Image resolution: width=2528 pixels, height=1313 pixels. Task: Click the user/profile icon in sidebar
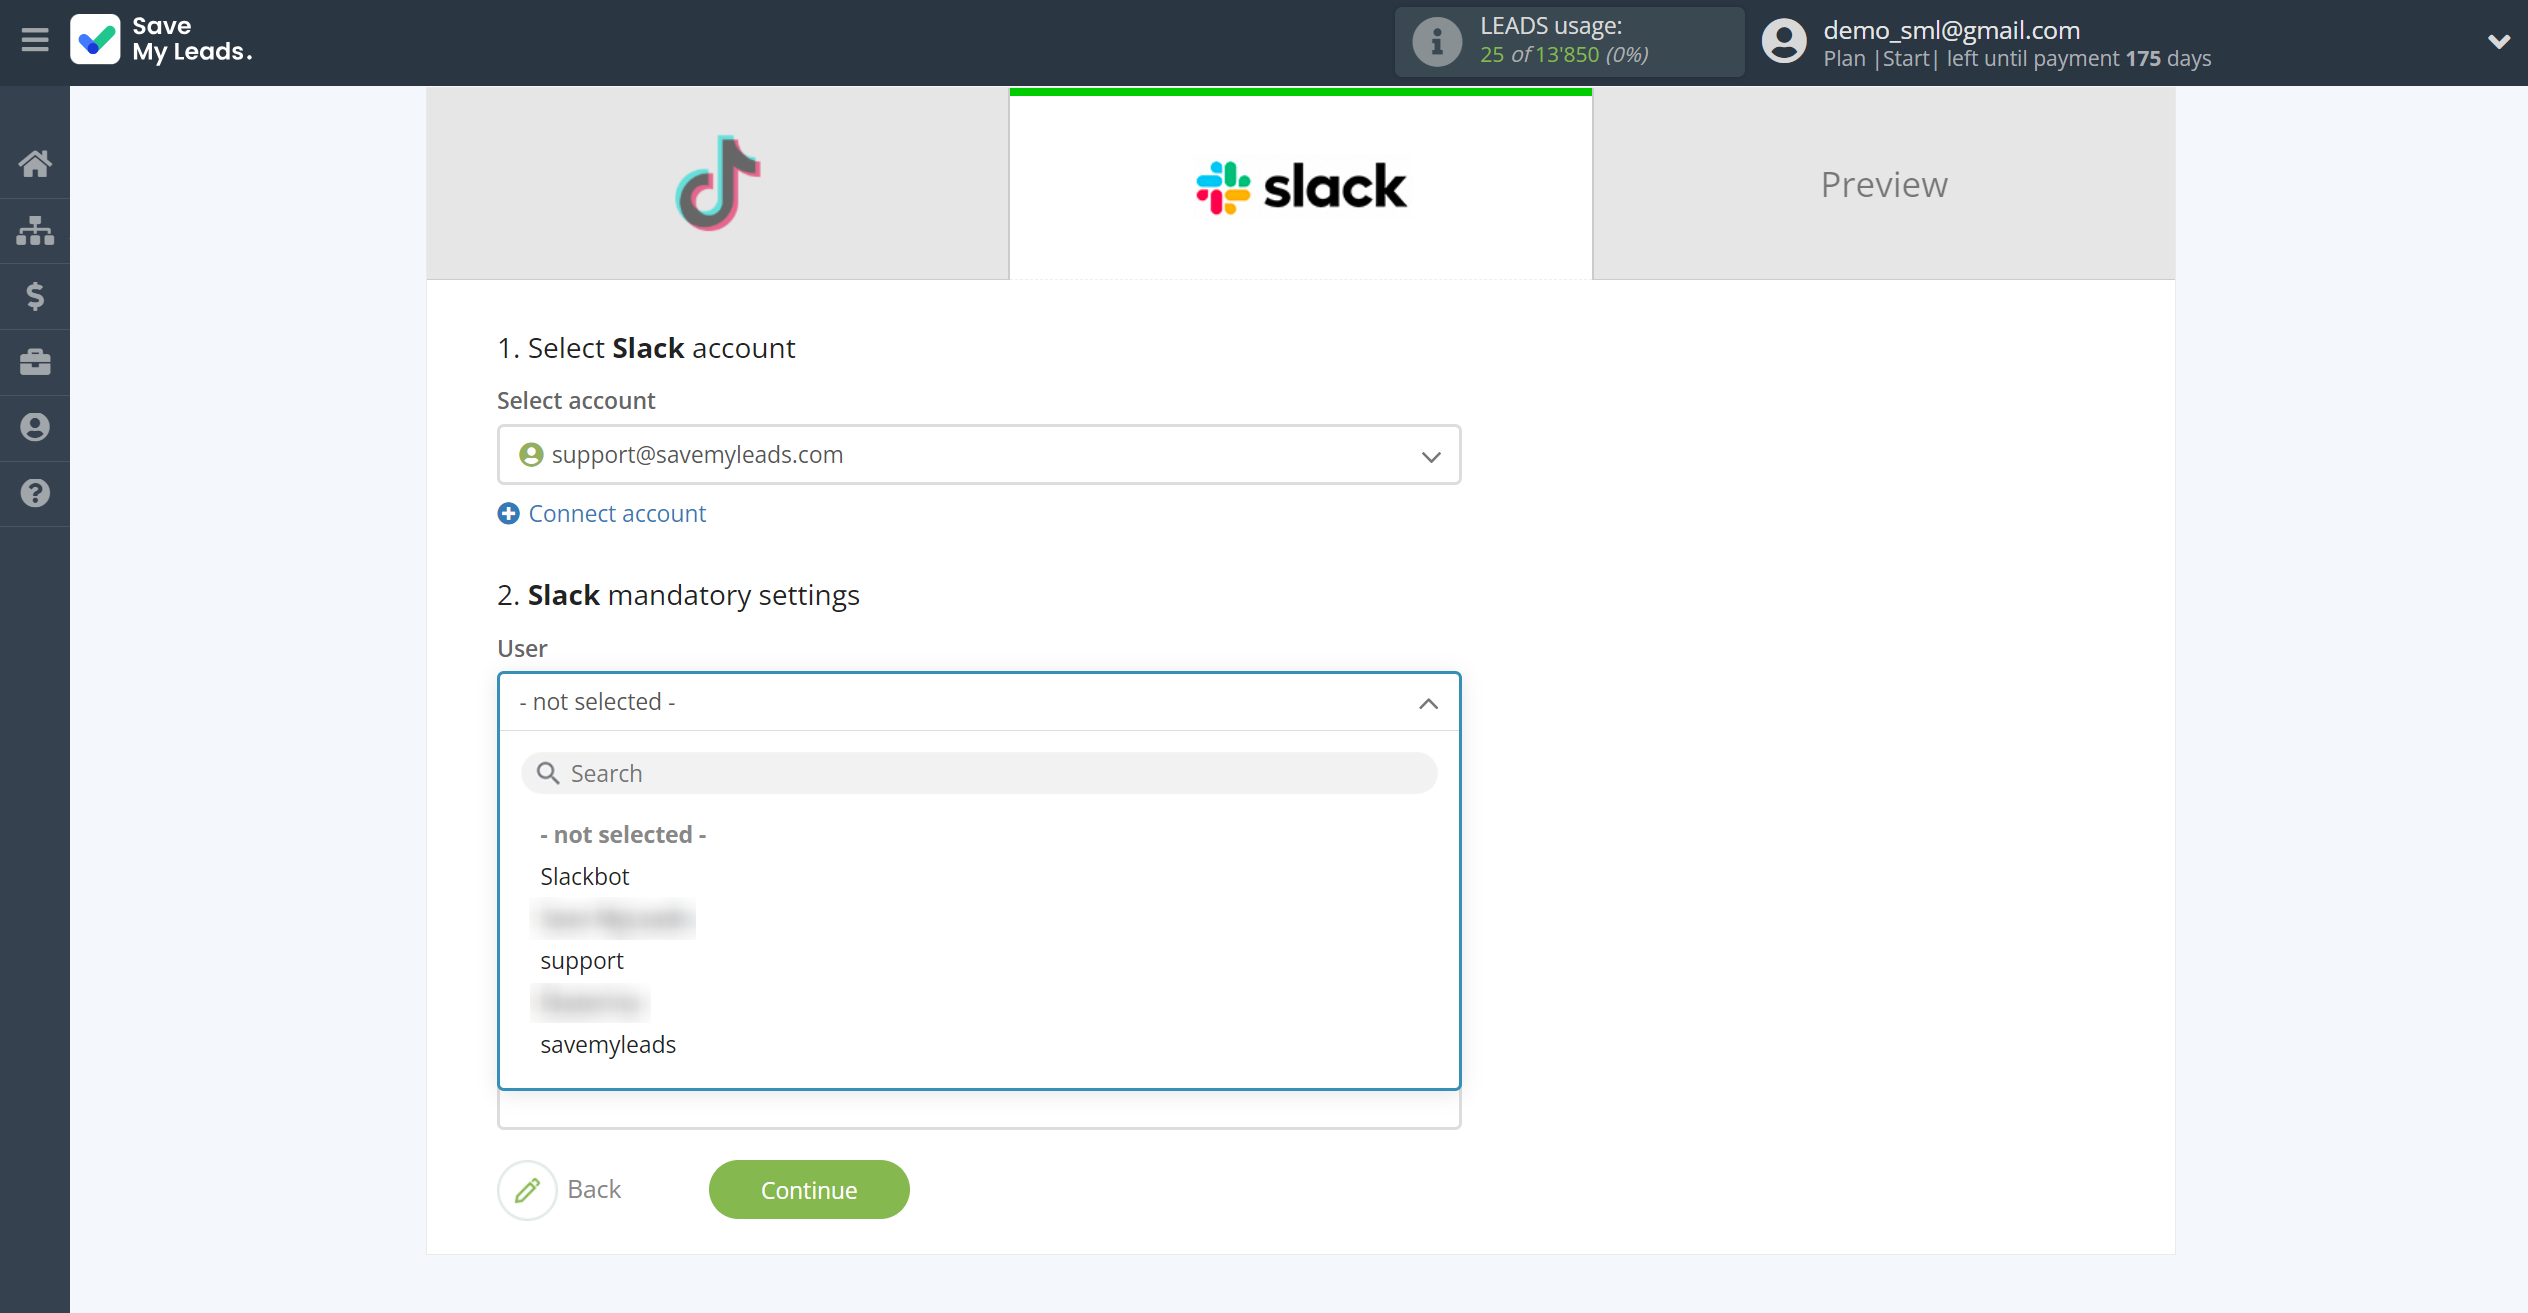(x=35, y=427)
